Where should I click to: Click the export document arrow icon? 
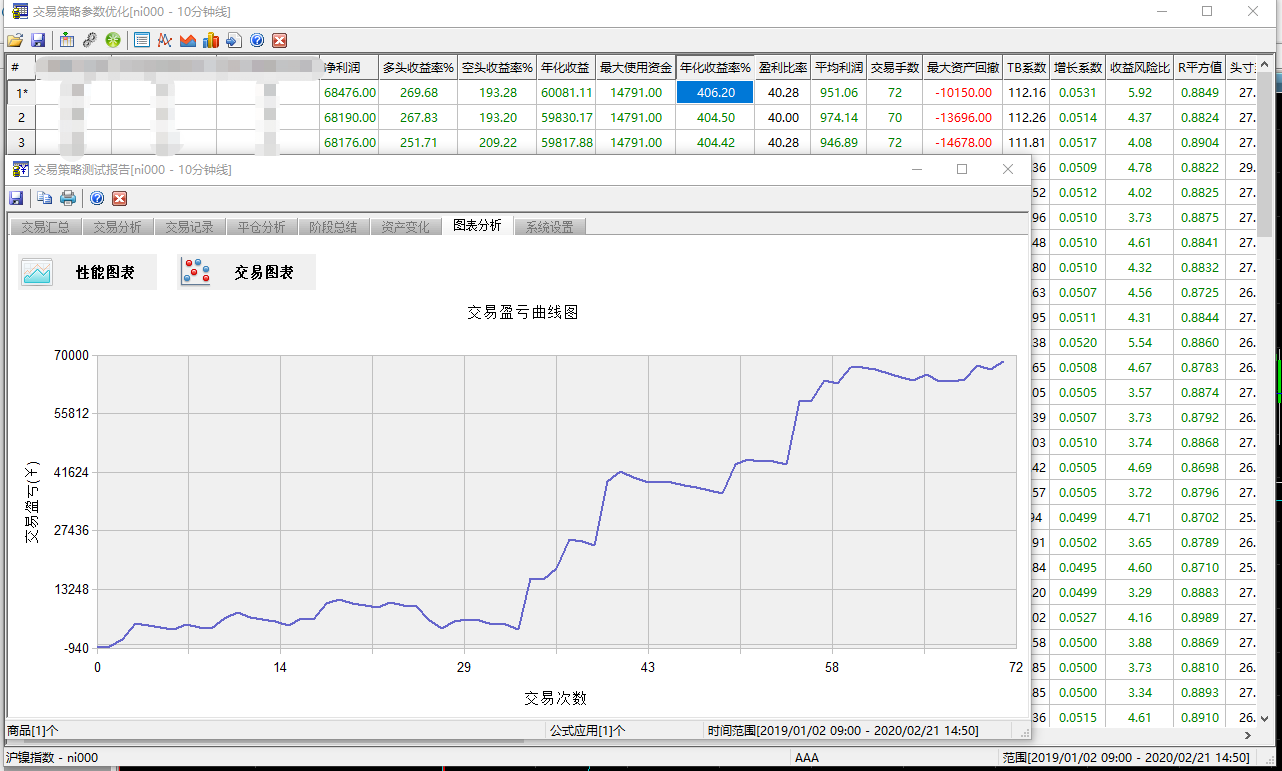pos(233,40)
